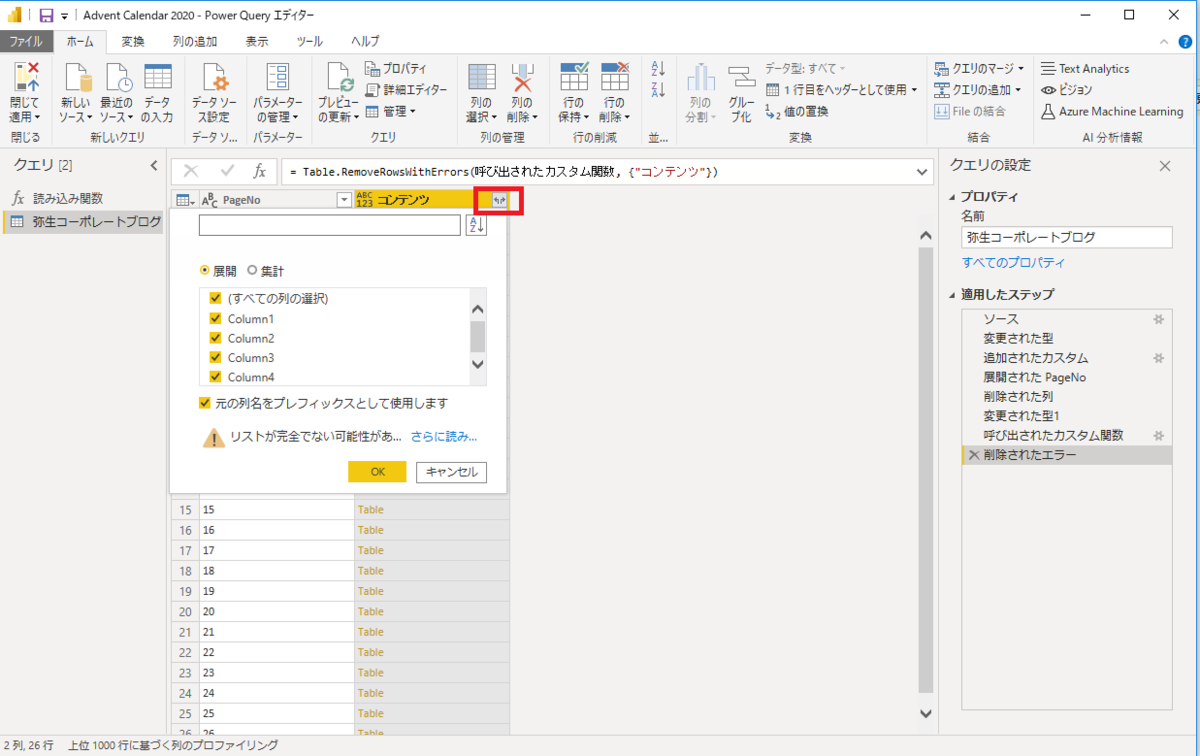Uncheck the Column3 checkbox
Image resolution: width=1200 pixels, height=756 pixels.
[215, 357]
